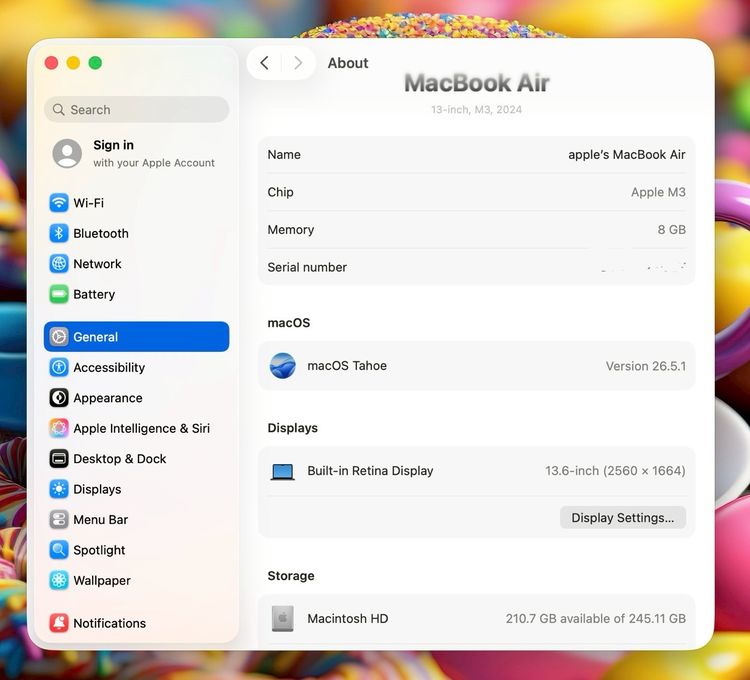Click the Network globe icon
The image size is (750, 680).
pos(59,263)
